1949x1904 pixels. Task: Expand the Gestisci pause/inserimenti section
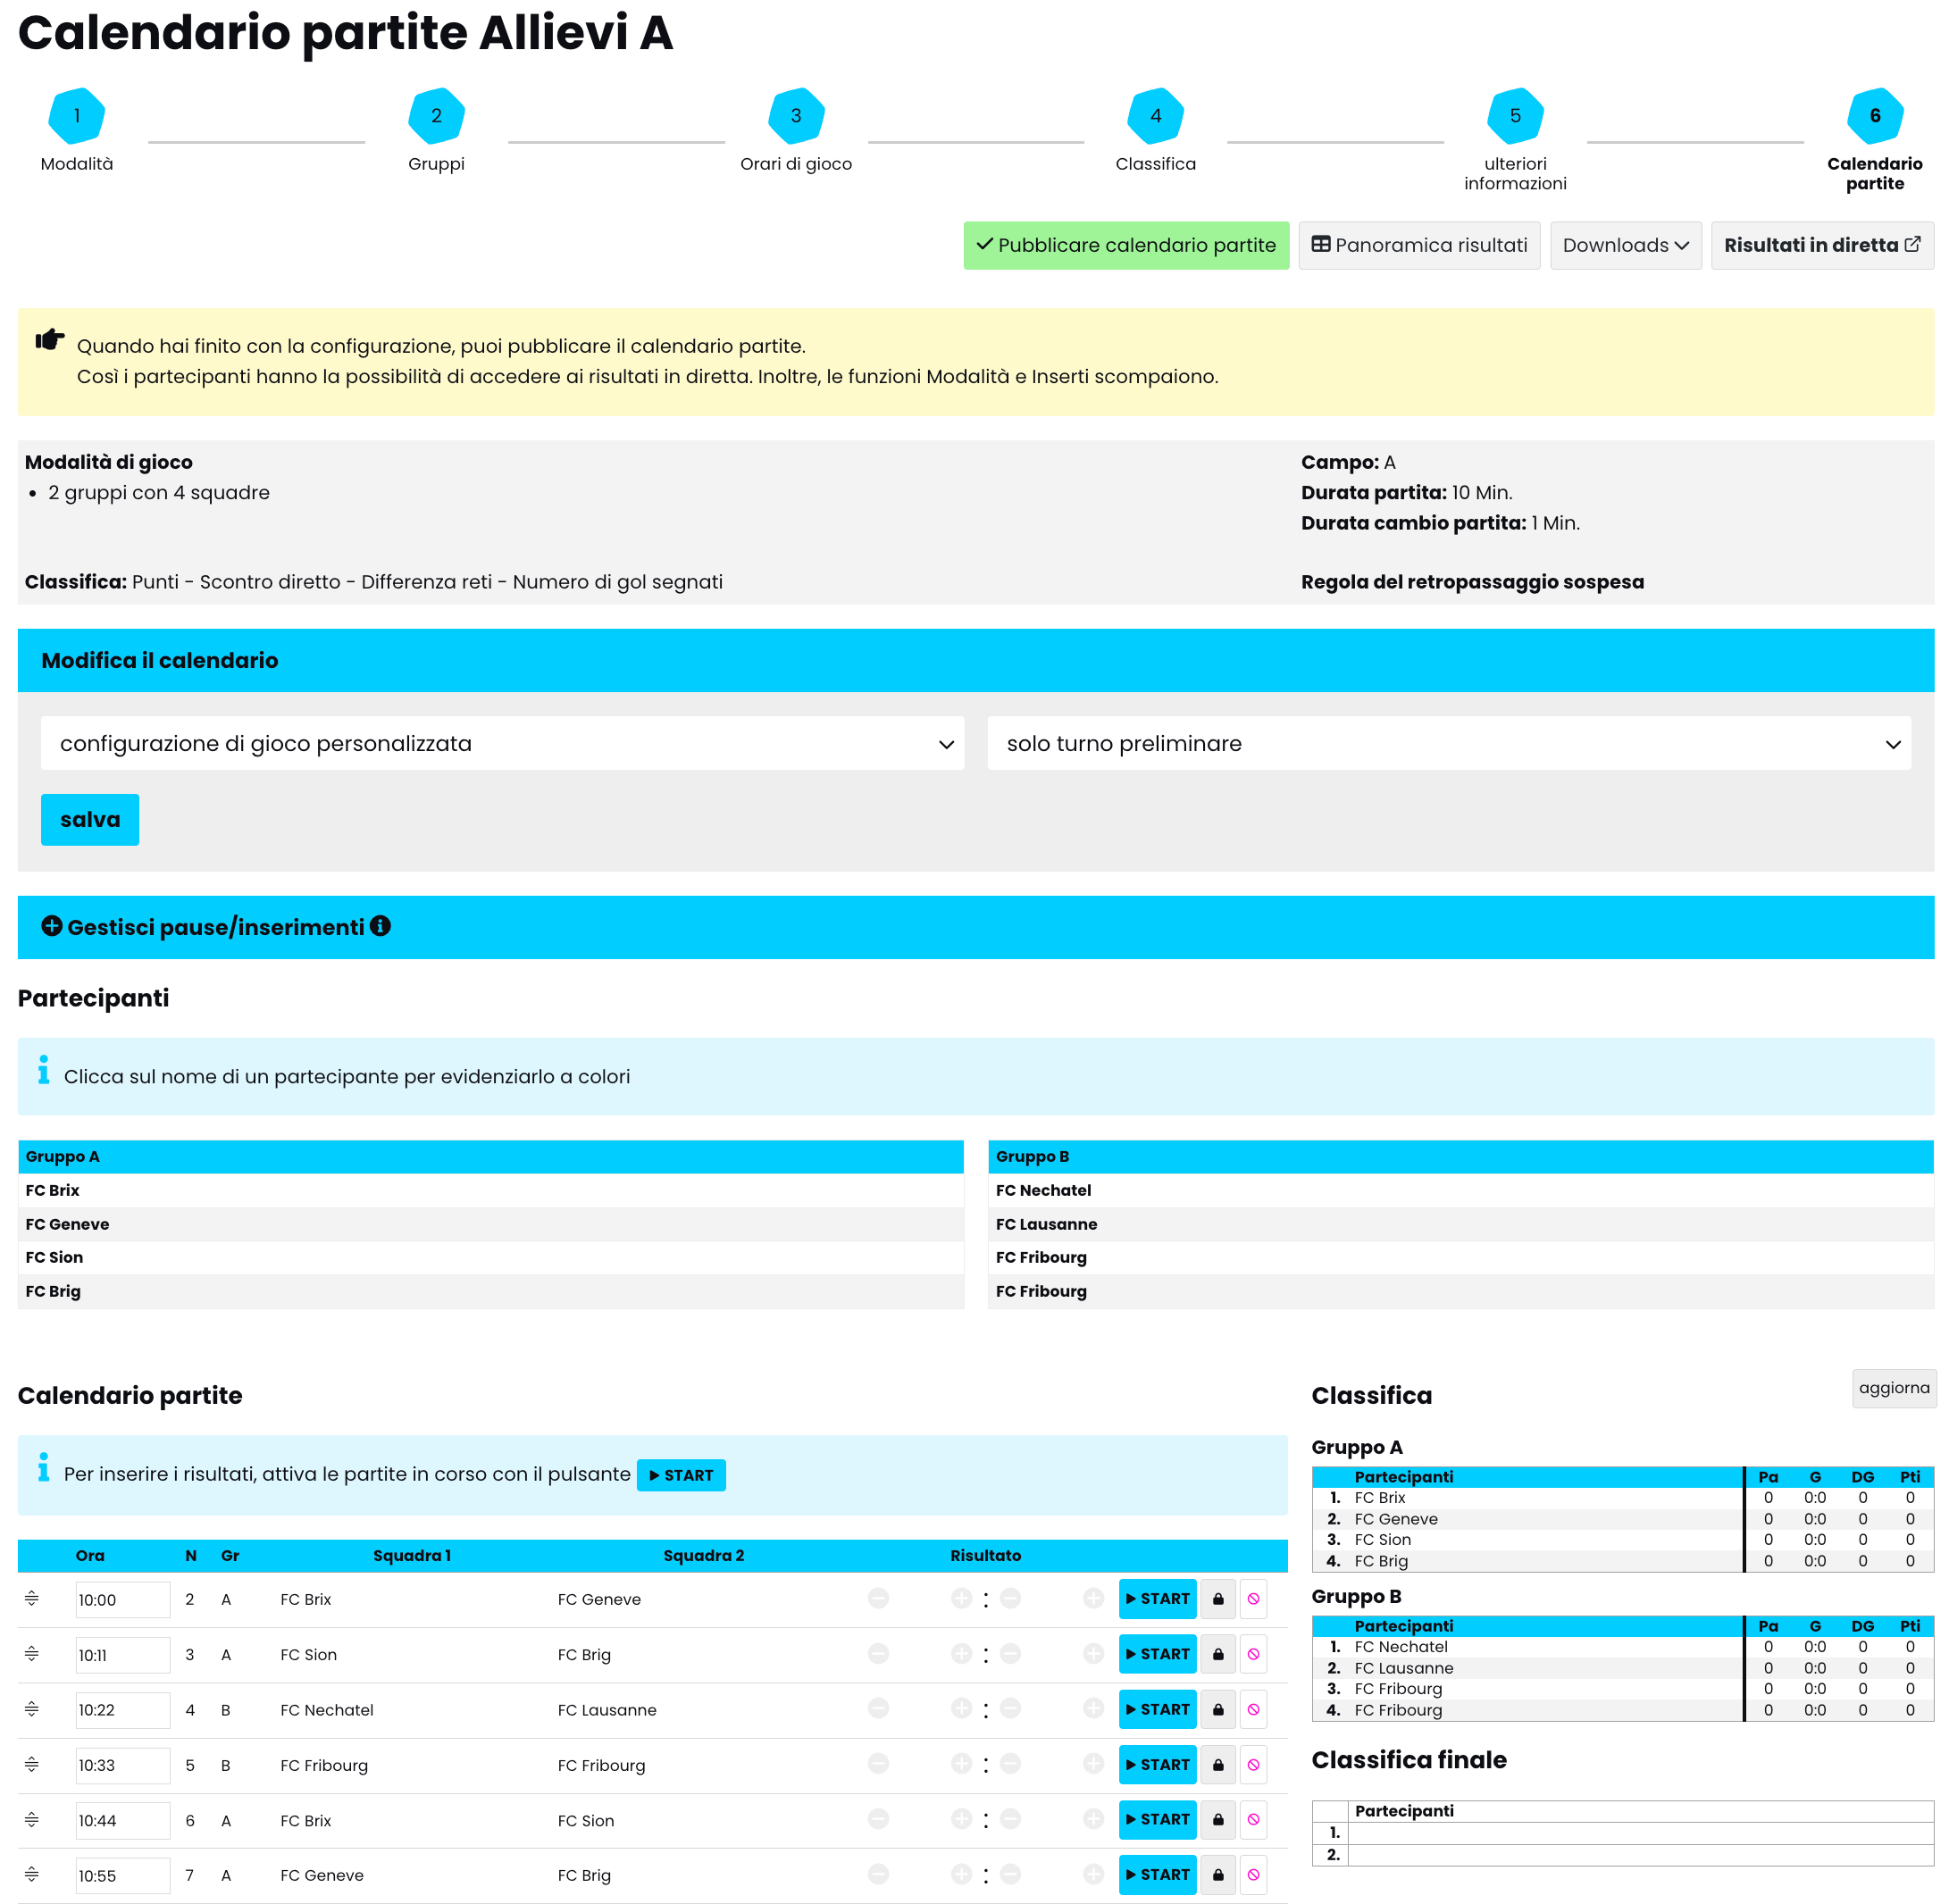52,926
